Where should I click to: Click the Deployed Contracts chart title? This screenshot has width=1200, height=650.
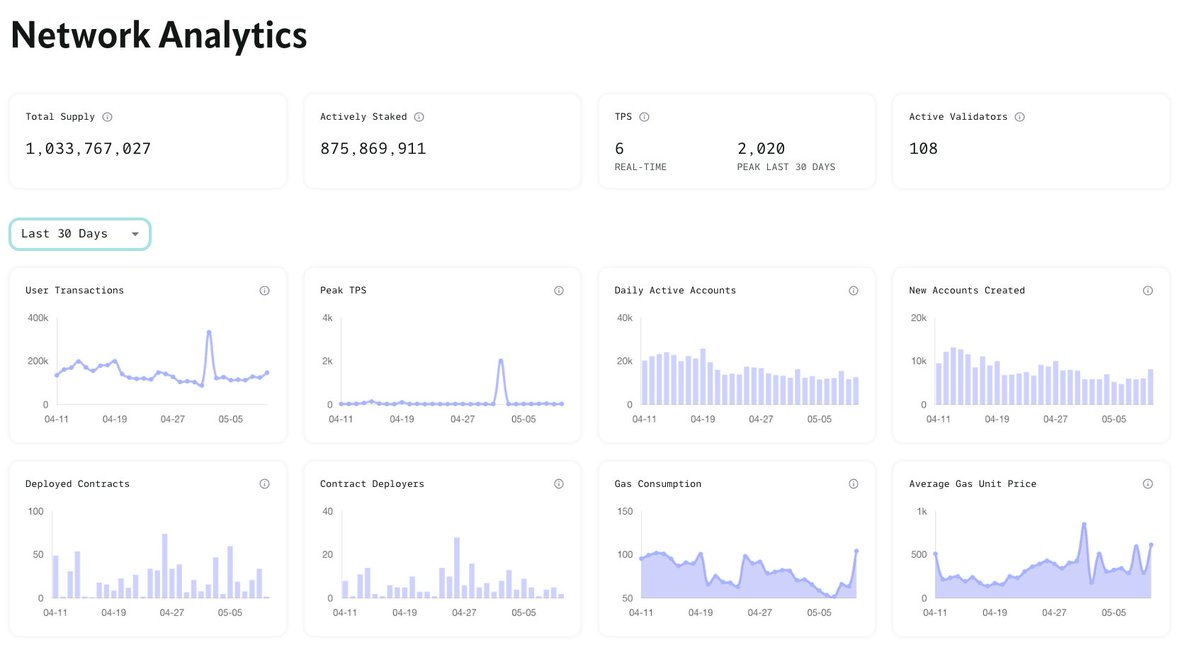coord(77,484)
